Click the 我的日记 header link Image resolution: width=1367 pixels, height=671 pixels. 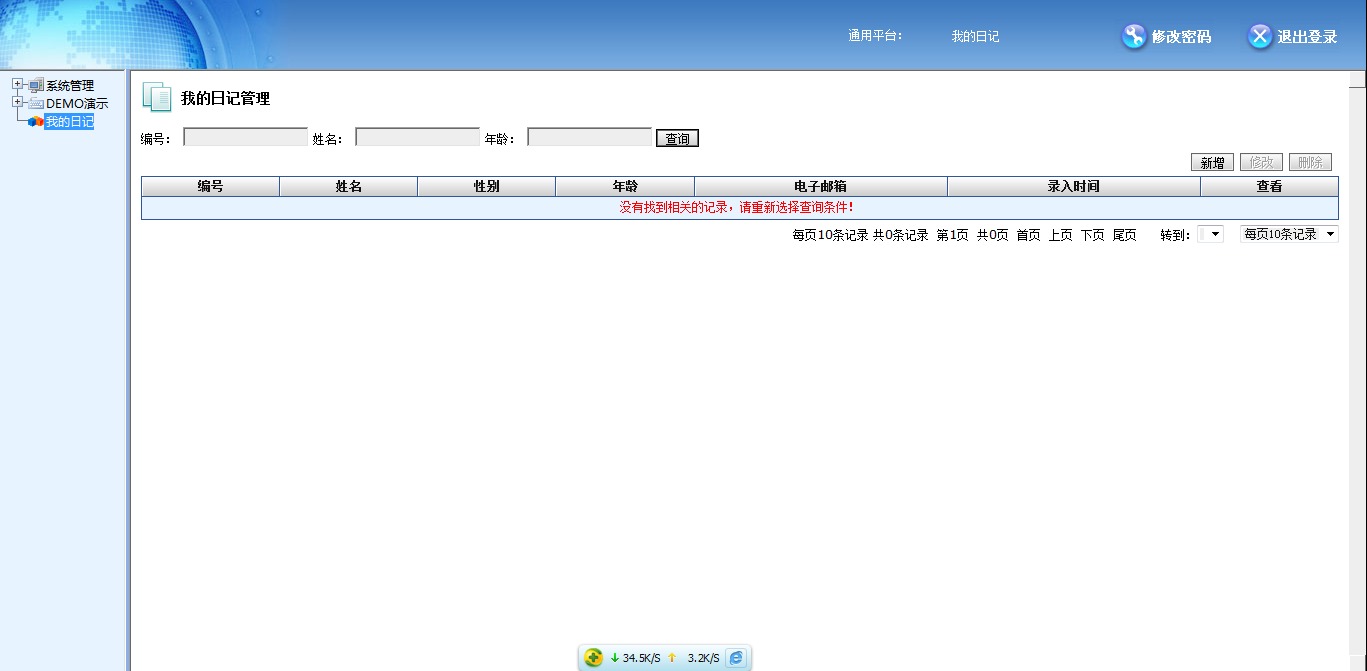[x=975, y=36]
